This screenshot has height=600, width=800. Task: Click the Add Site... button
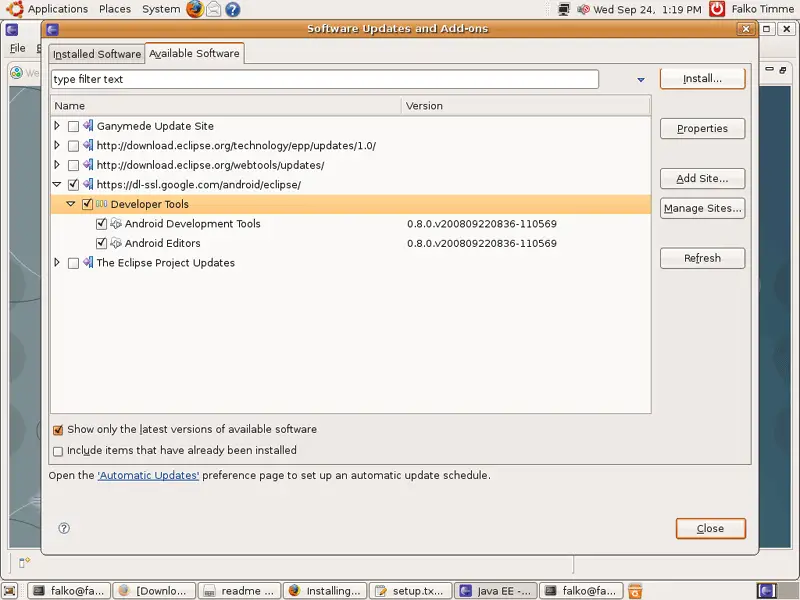pos(703,179)
